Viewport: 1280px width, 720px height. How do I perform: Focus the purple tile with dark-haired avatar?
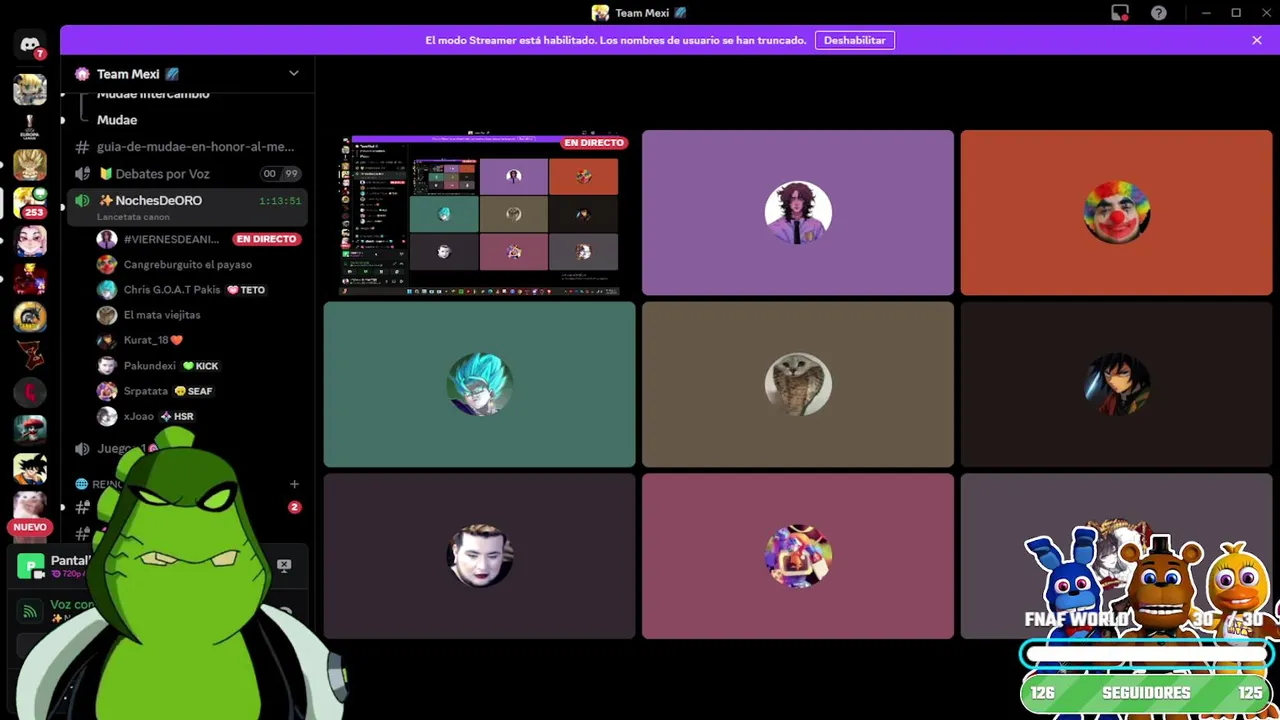point(798,213)
